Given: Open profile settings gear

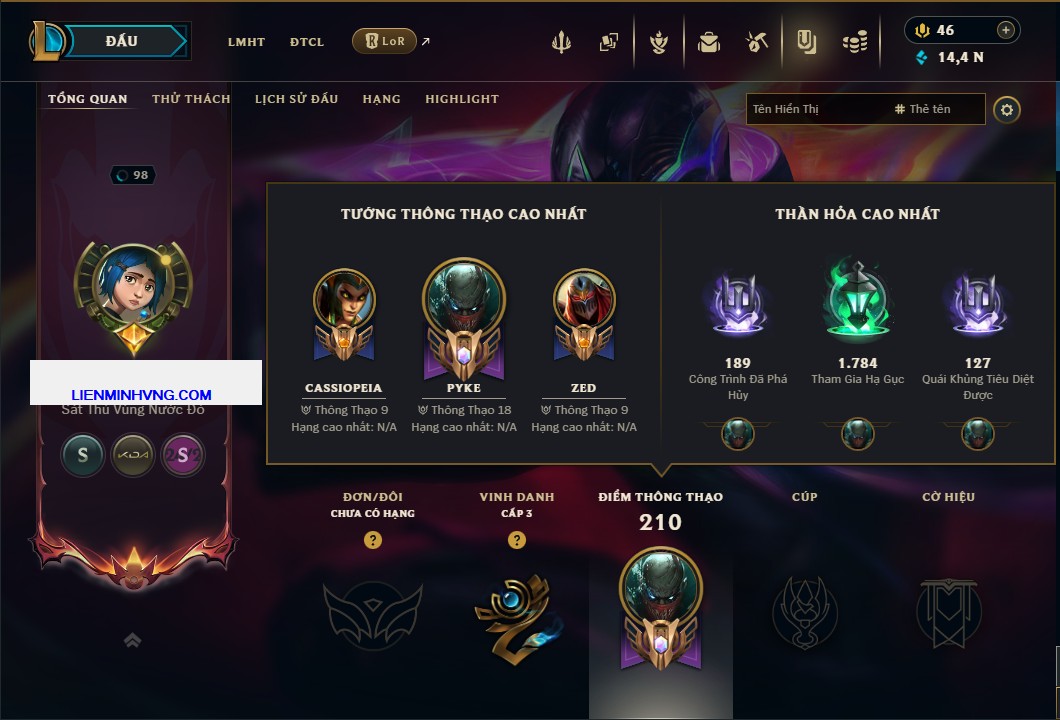Looking at the screenshot, I should [1007, 110].
